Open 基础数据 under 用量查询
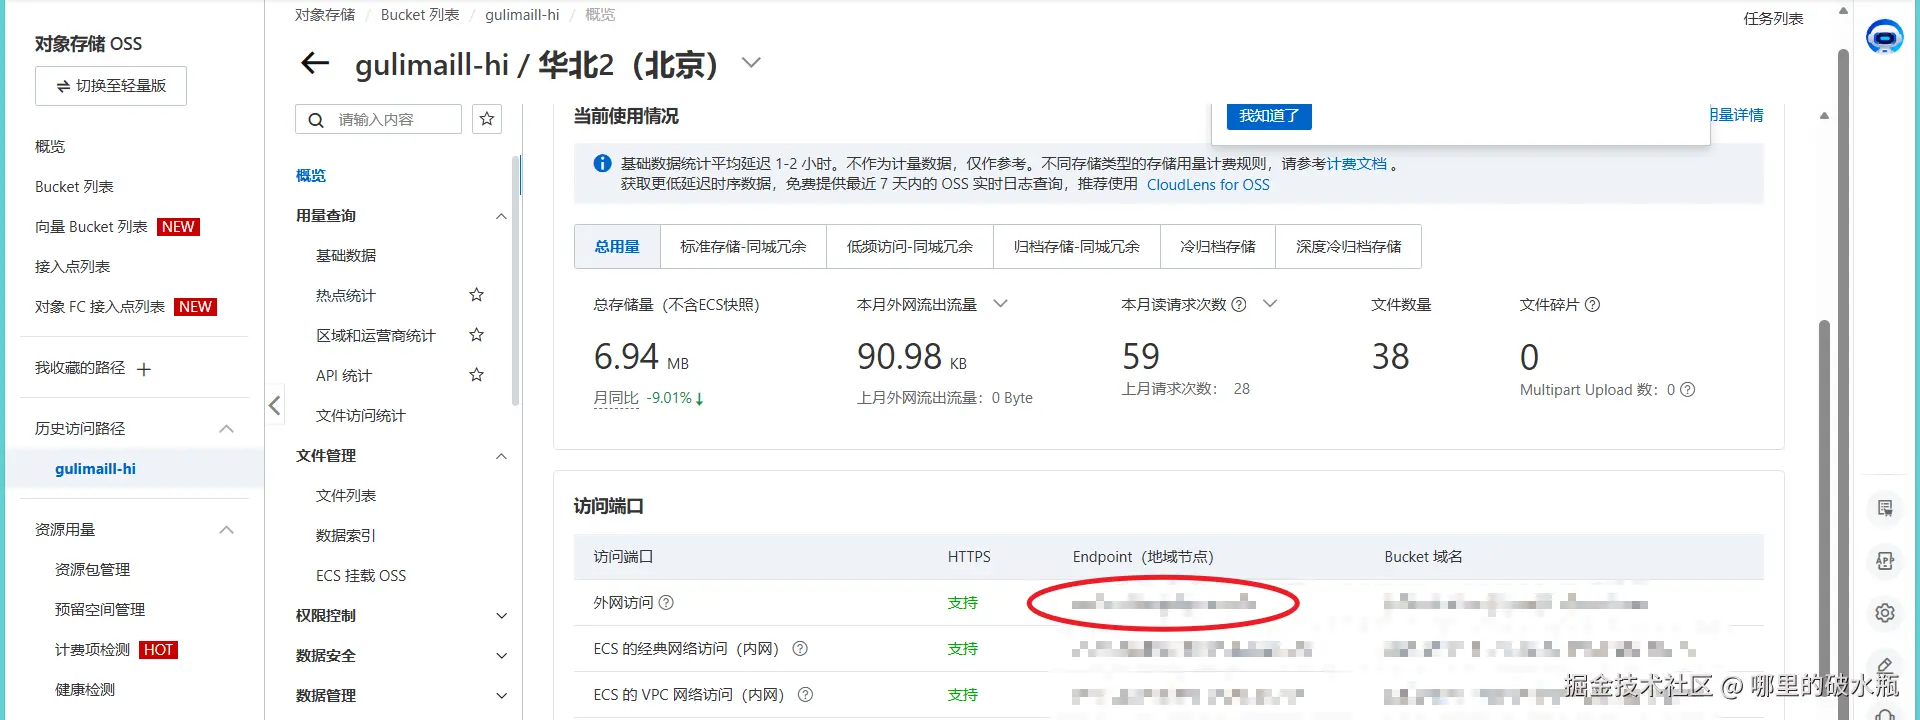1920x720 pixels. (x=346, y=256)
